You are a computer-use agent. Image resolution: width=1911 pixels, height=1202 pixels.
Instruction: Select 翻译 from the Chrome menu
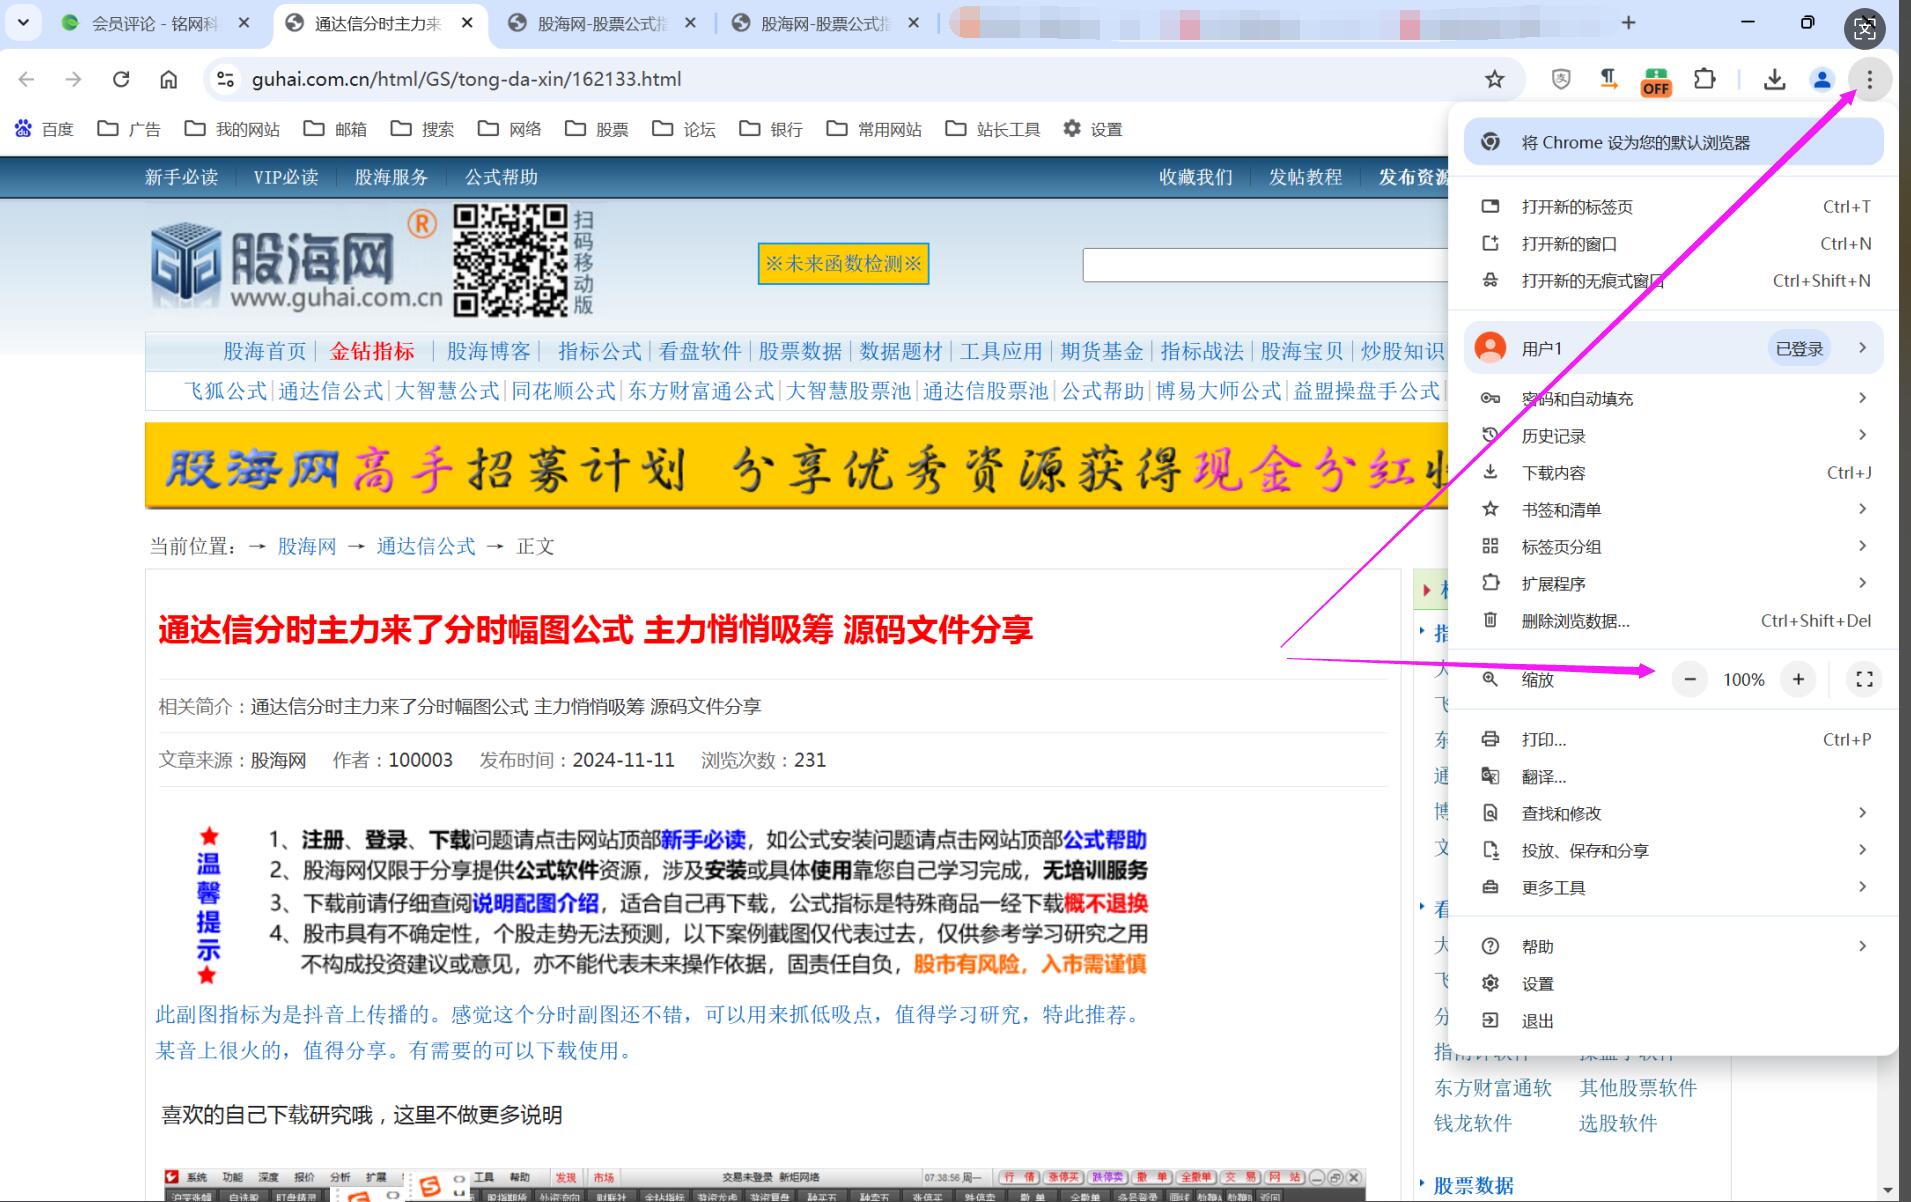click(x=1675, y=777)
